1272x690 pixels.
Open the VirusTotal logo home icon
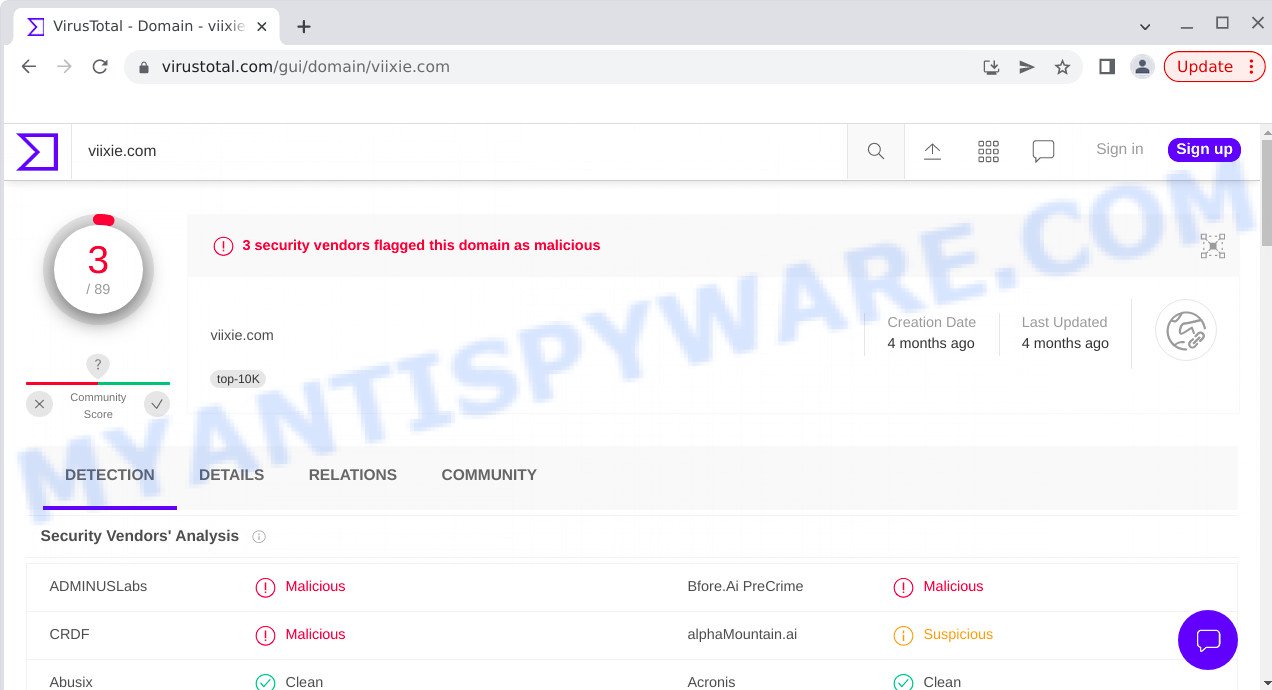37,152
